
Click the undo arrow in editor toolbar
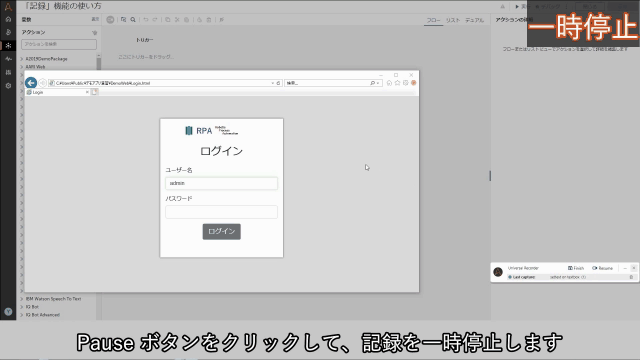point(146,20)
